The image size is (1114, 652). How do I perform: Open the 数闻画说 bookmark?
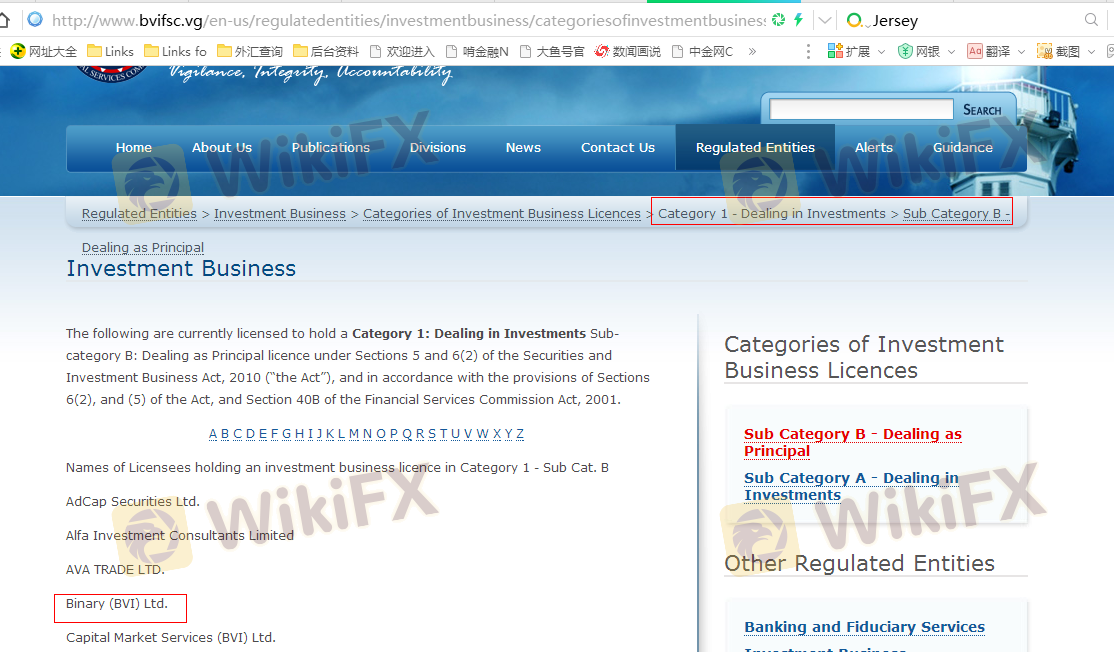pos(628,51)
